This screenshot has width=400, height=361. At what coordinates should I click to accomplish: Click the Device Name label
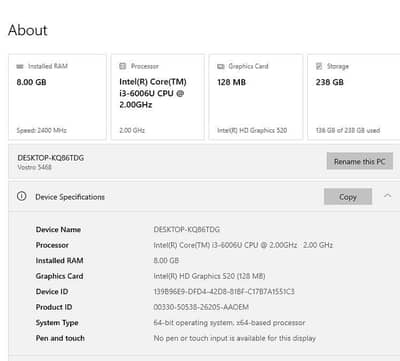pos(58,229)
